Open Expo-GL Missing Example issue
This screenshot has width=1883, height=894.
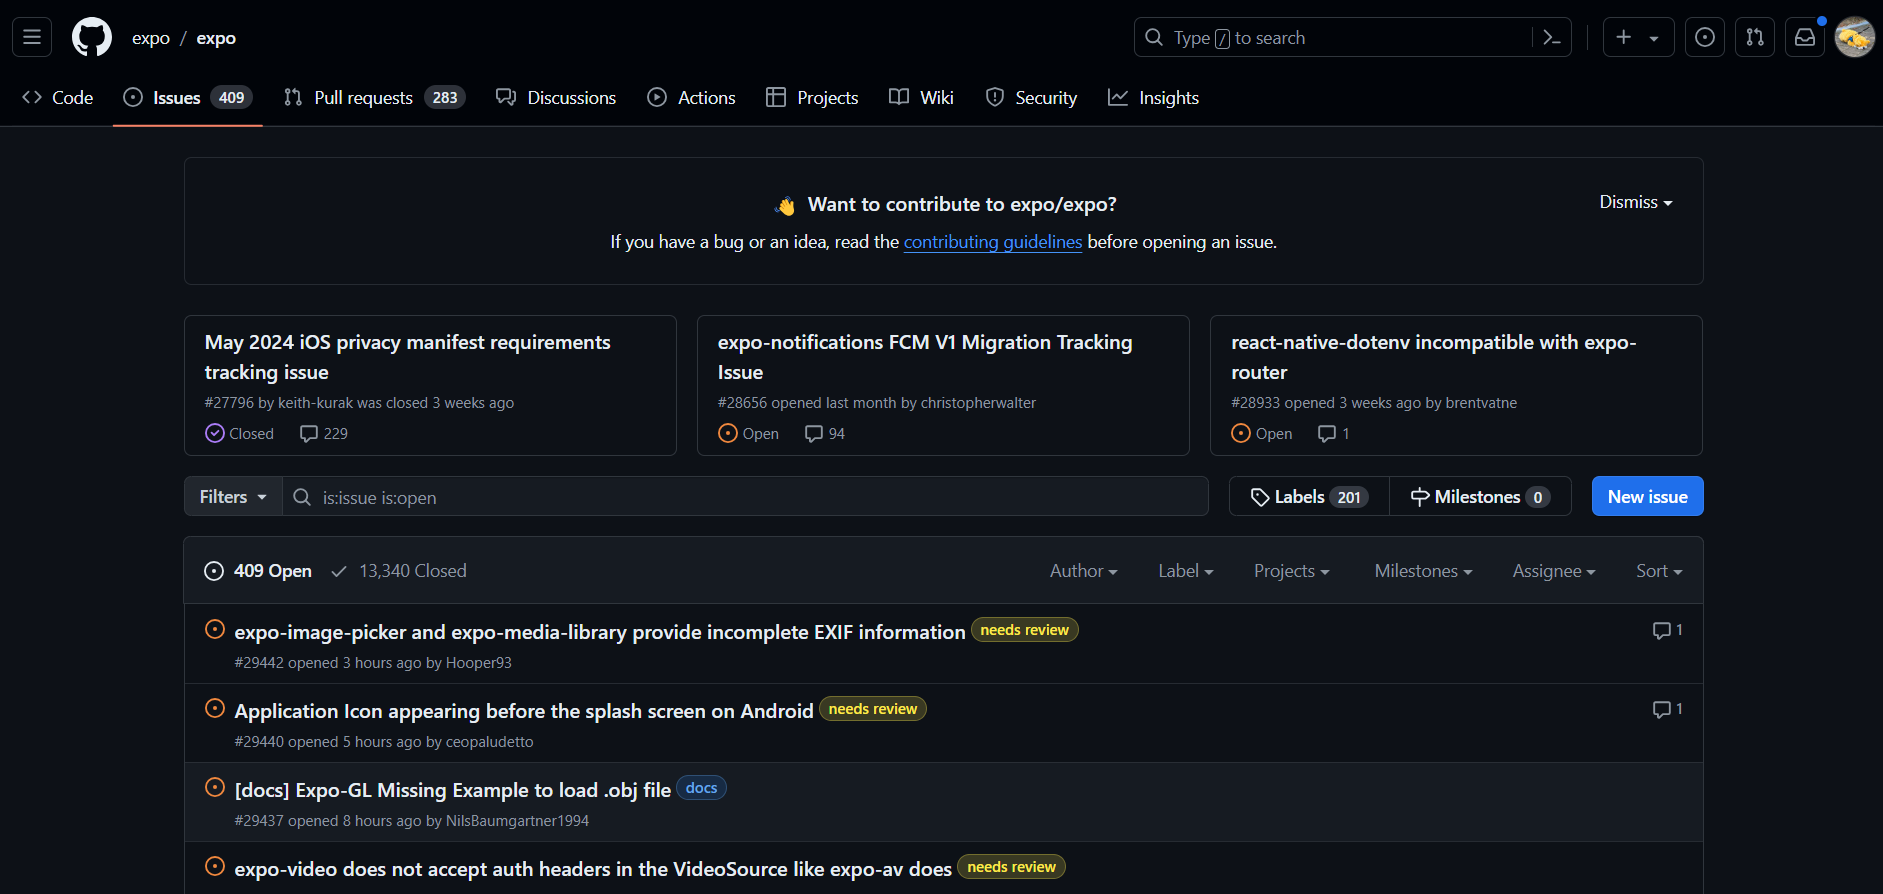click(453, 790)
